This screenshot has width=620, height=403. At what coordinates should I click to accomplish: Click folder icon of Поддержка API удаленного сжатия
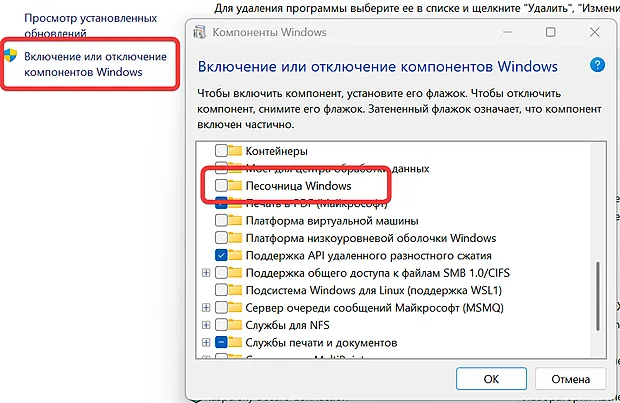[x=235, y=255]
